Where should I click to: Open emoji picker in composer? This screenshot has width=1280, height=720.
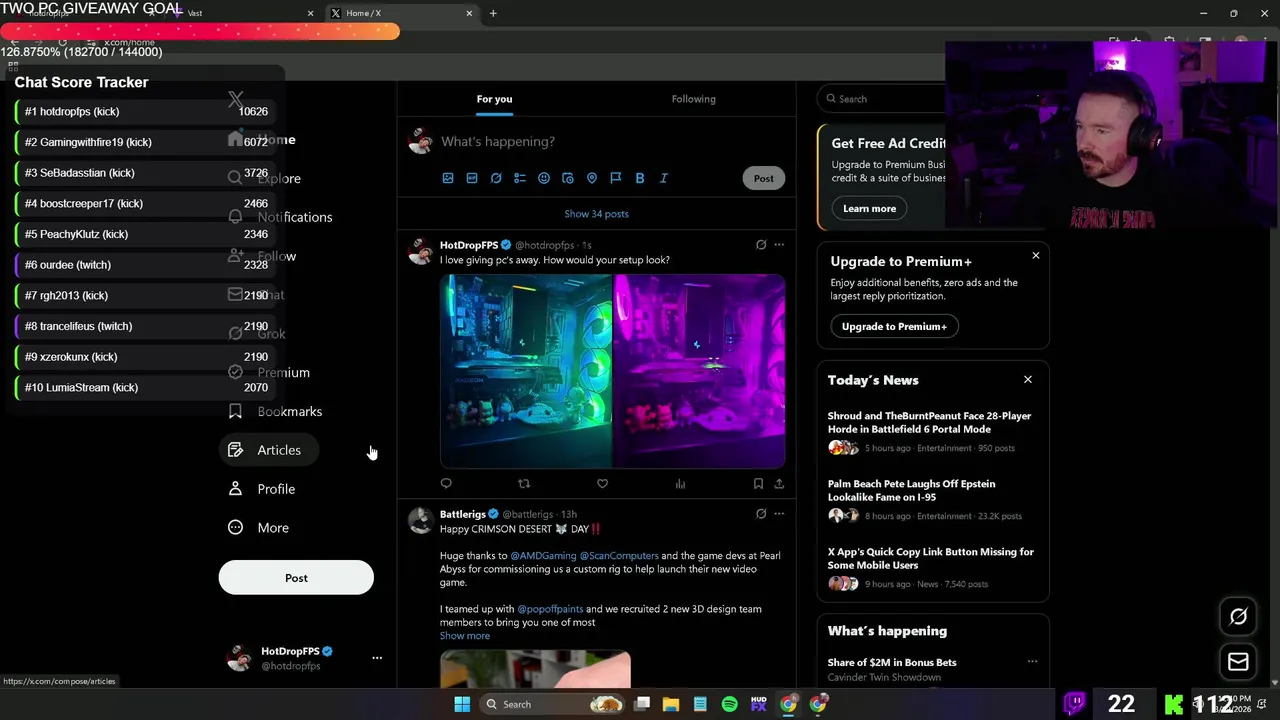coord(544,178)
